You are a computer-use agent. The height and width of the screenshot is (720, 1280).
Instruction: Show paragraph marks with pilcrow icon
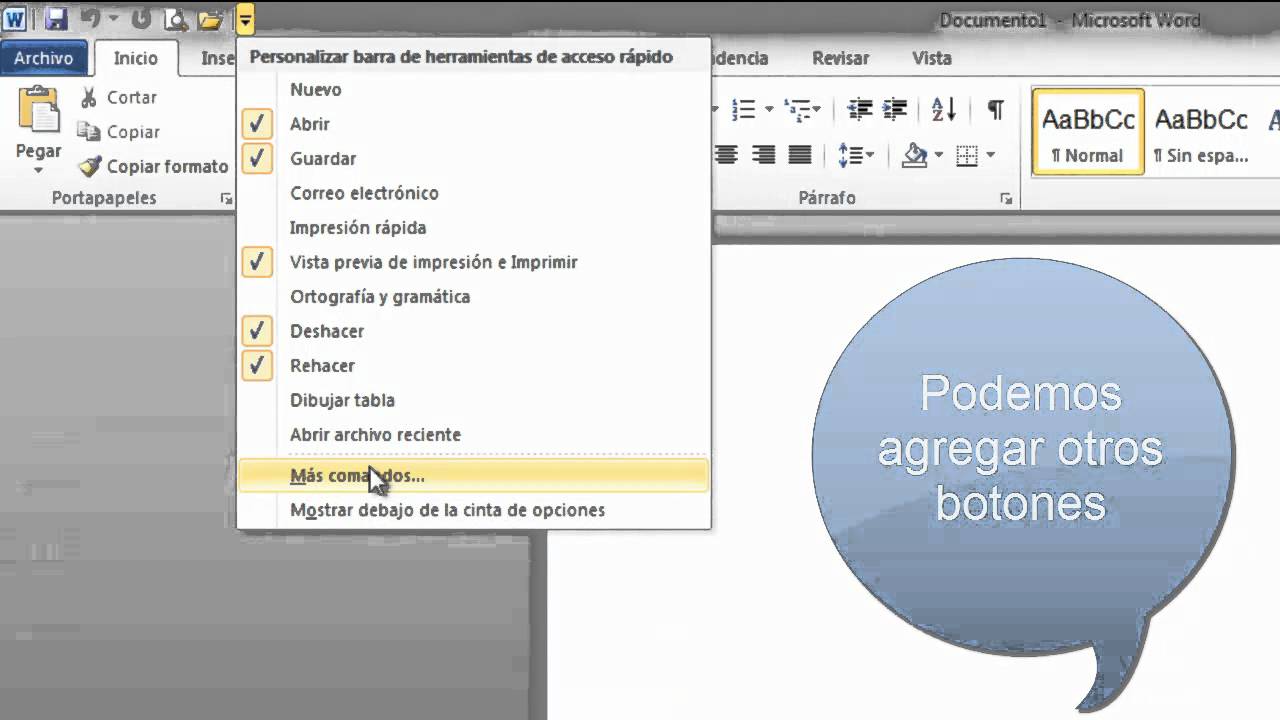coord(995,109)
